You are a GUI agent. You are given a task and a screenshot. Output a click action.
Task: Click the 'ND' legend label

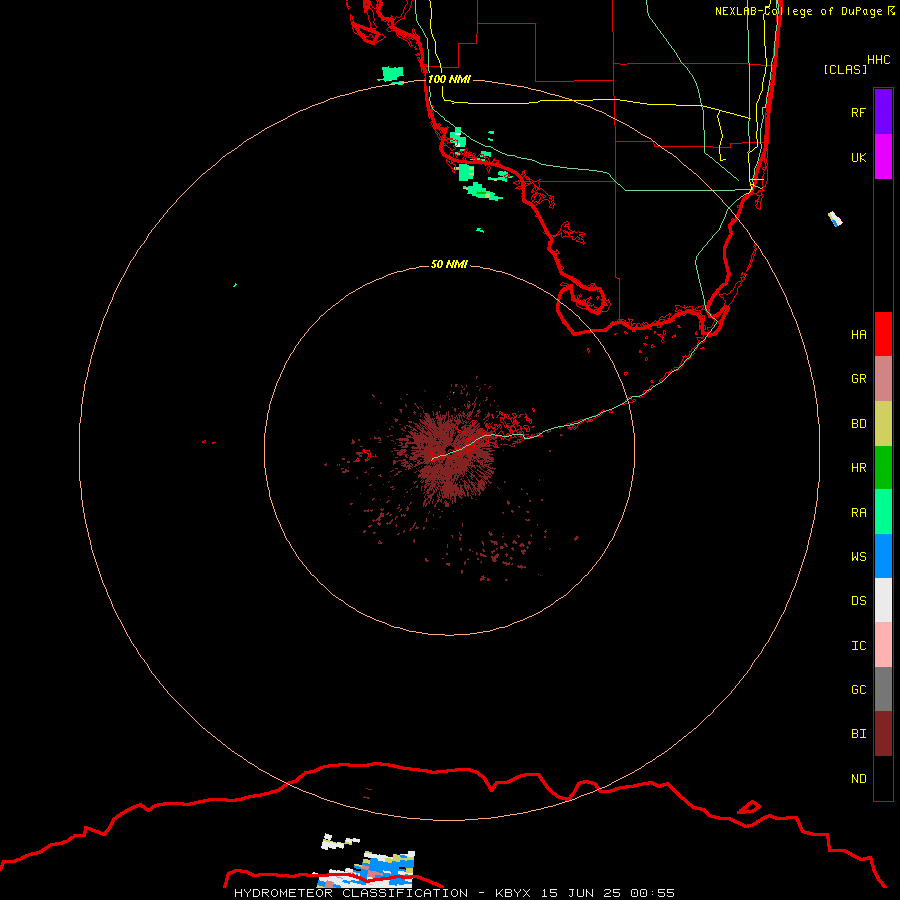point(859,778)
